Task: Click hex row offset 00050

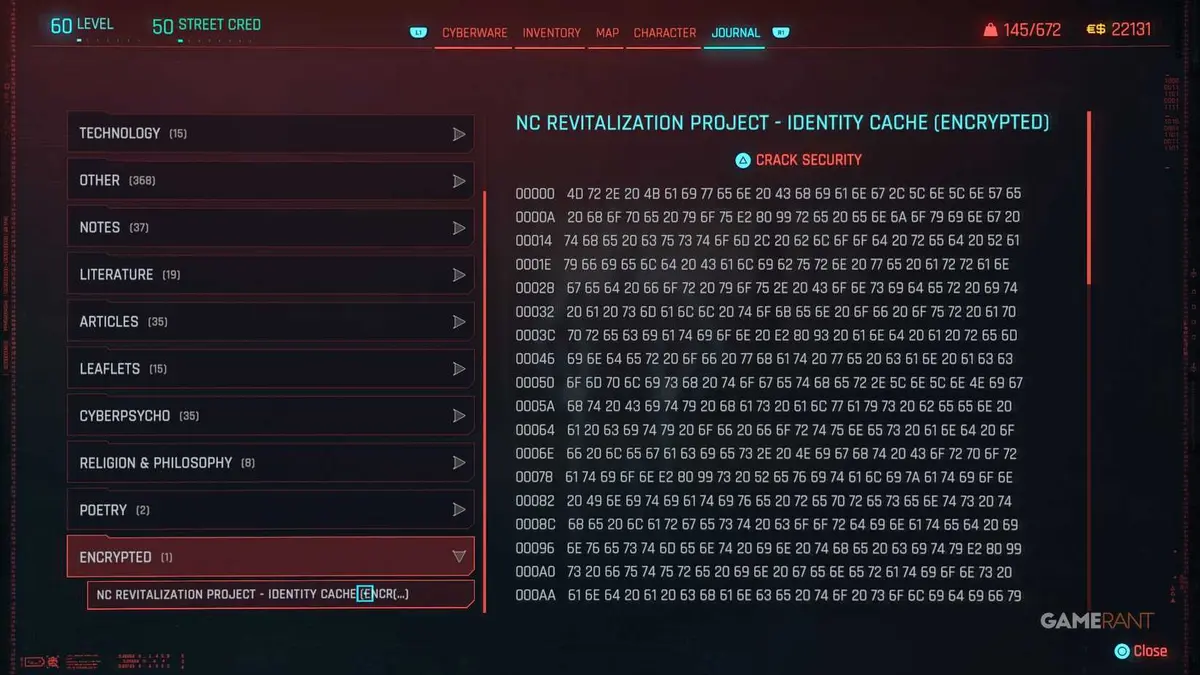Action: (535, 383)
